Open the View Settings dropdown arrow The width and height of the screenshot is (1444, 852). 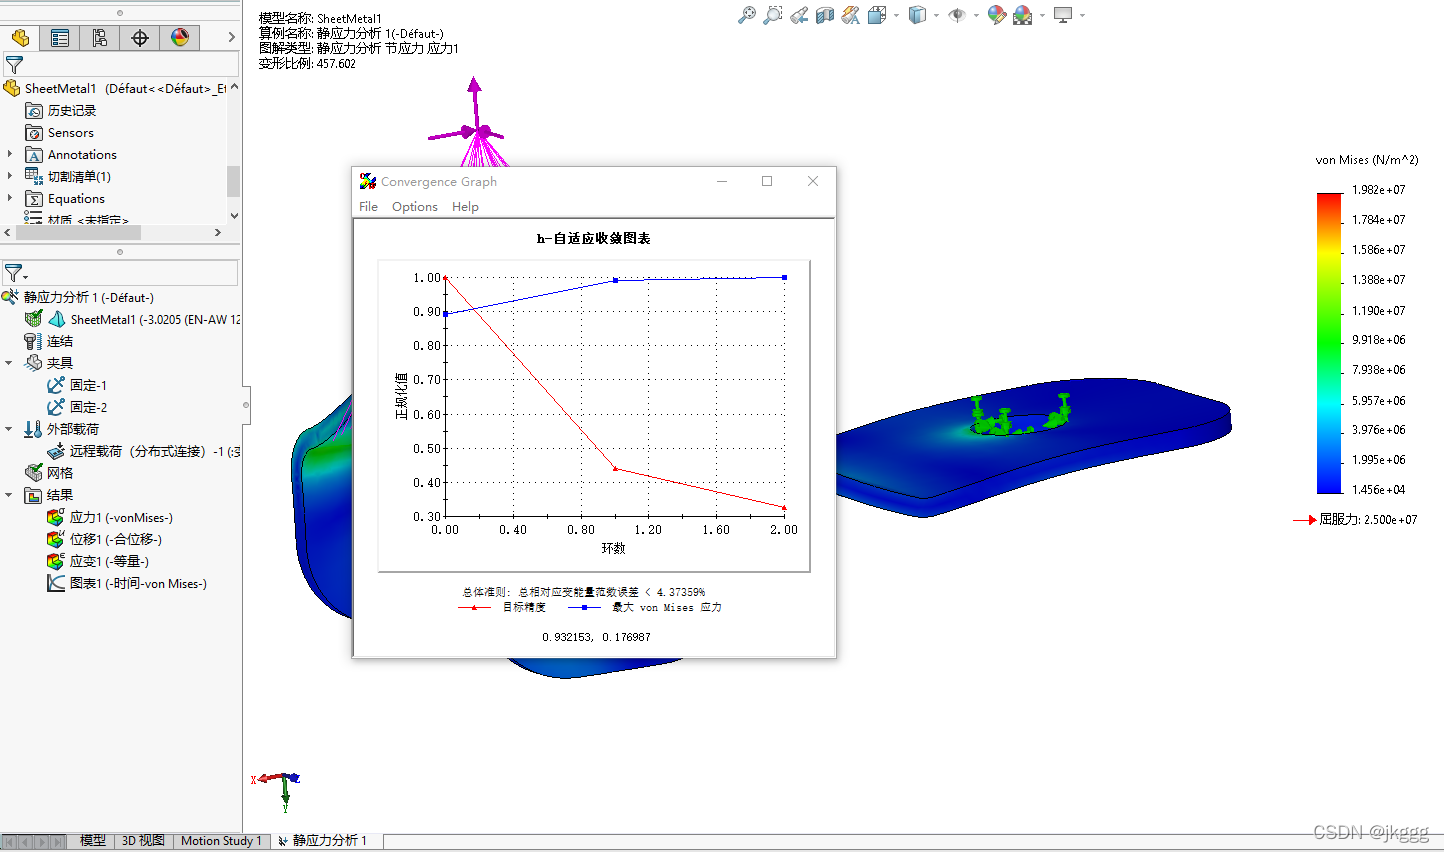1082,15
